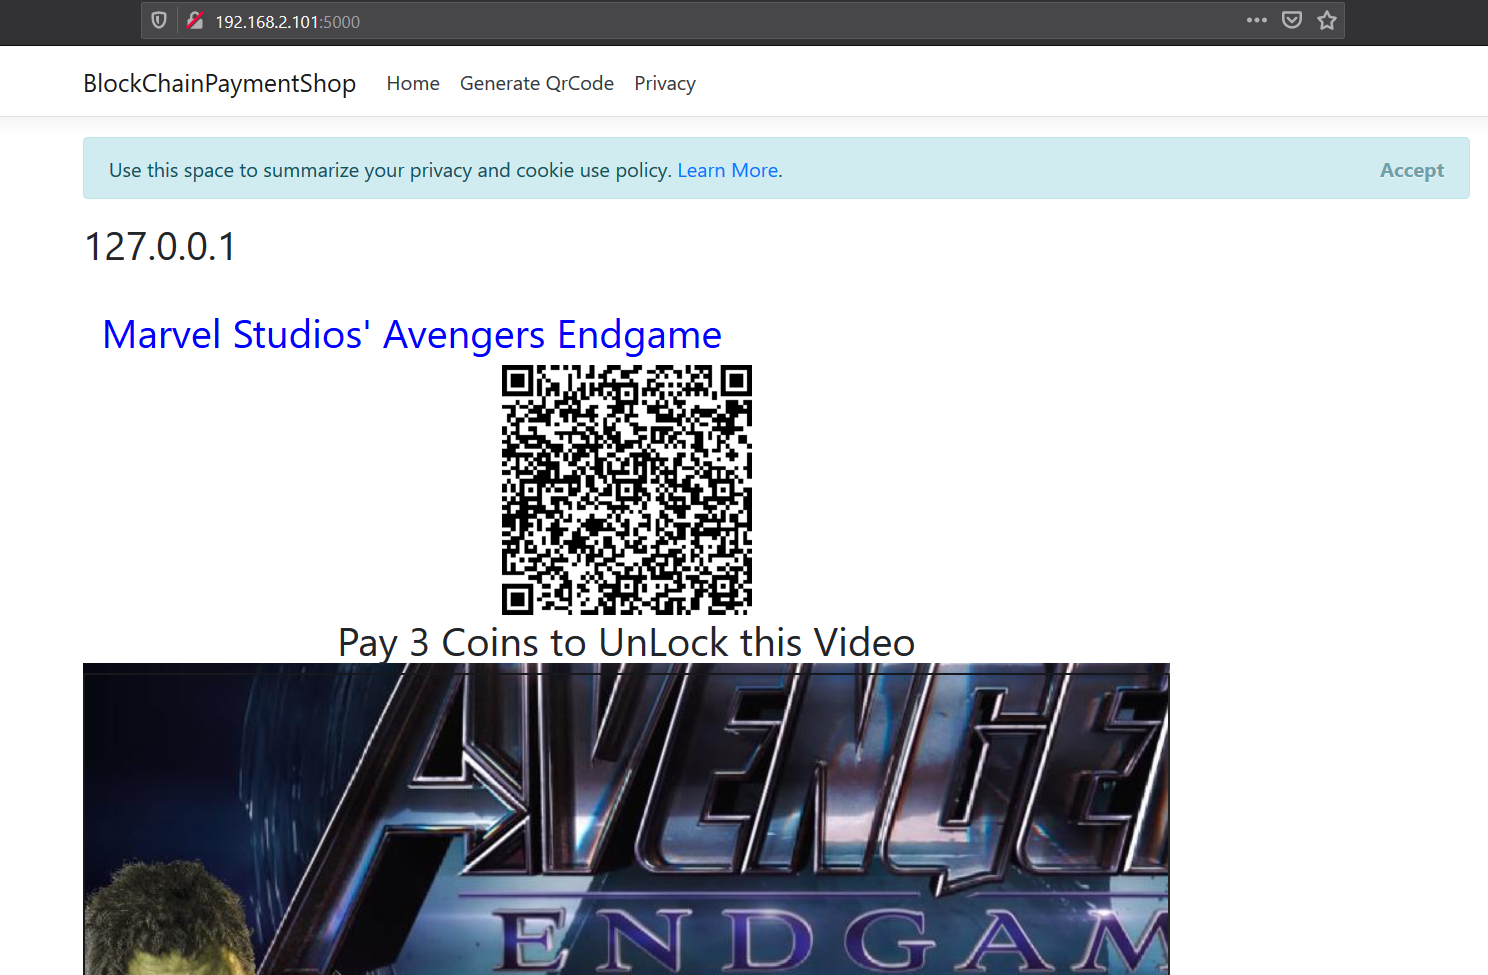Open the Marvel Studios' Avengers Endgame link

point(412,335)
